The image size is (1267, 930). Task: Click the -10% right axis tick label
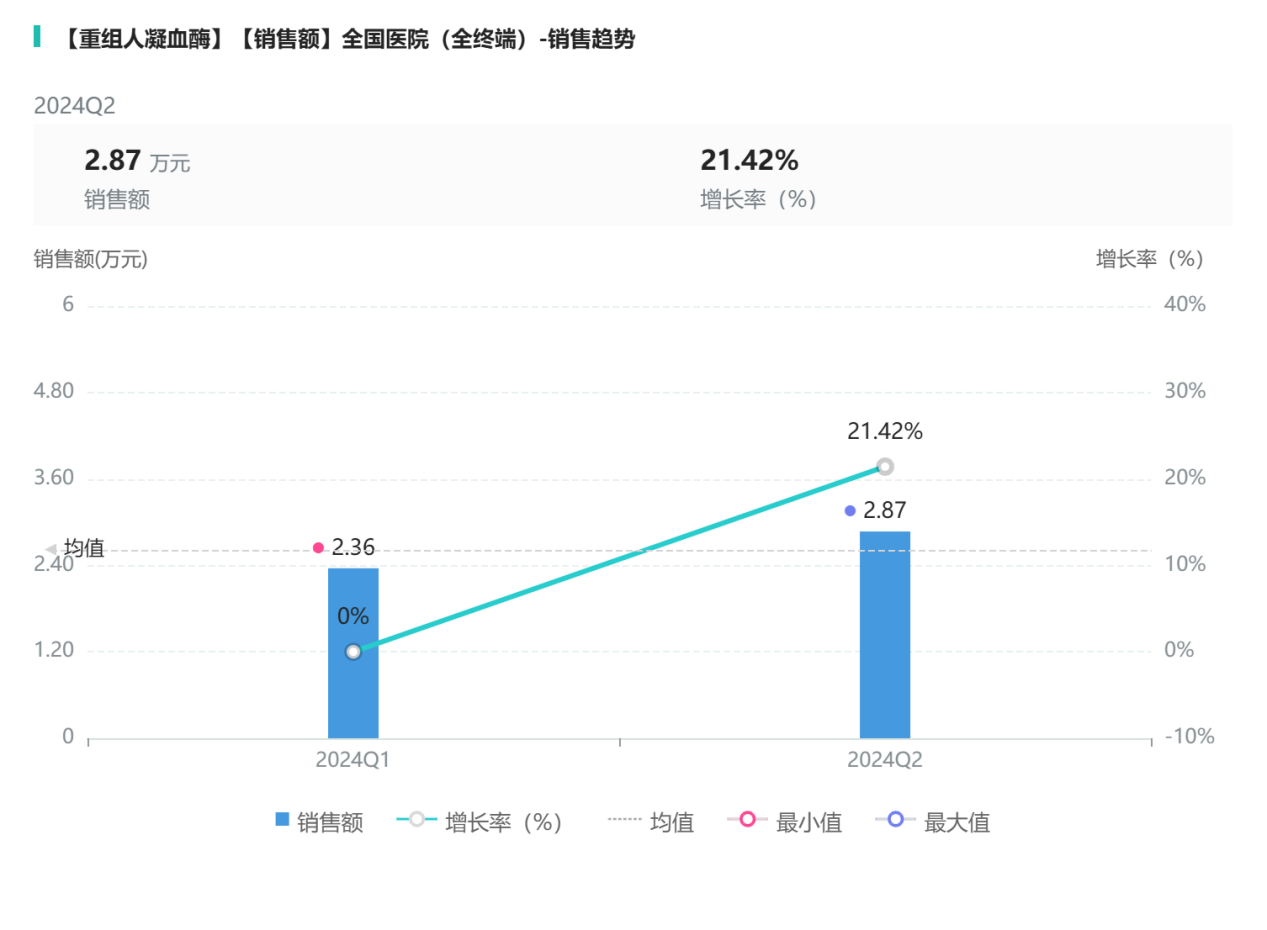[1189, 737]
